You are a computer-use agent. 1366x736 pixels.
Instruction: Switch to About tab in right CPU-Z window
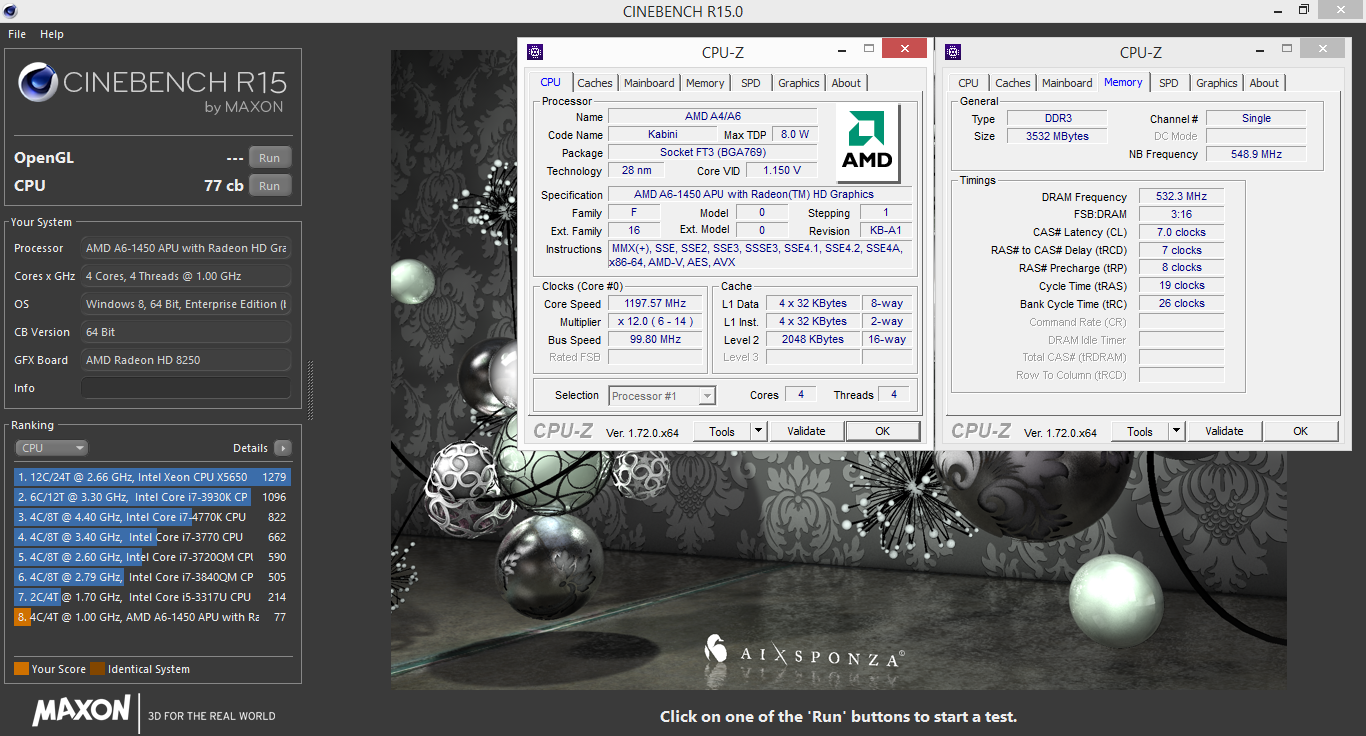pyautogui.click(x=1264, y=83)
